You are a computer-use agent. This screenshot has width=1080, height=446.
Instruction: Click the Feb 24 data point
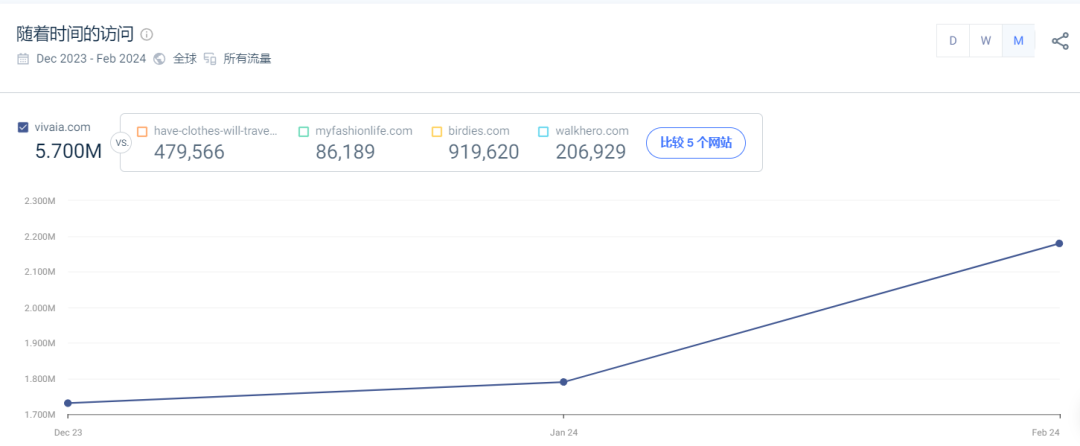click(x=1059, y=243)
